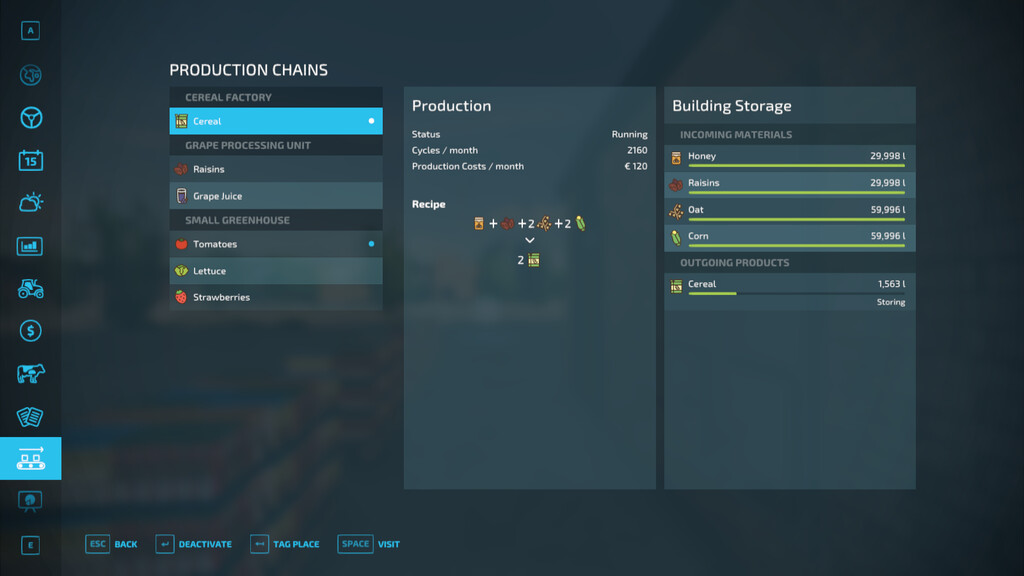Image resolution: width=1024 pixels, height=576 pixels.
Task: Select the Tomatoes production chain
Action: [x=275, y=244]
